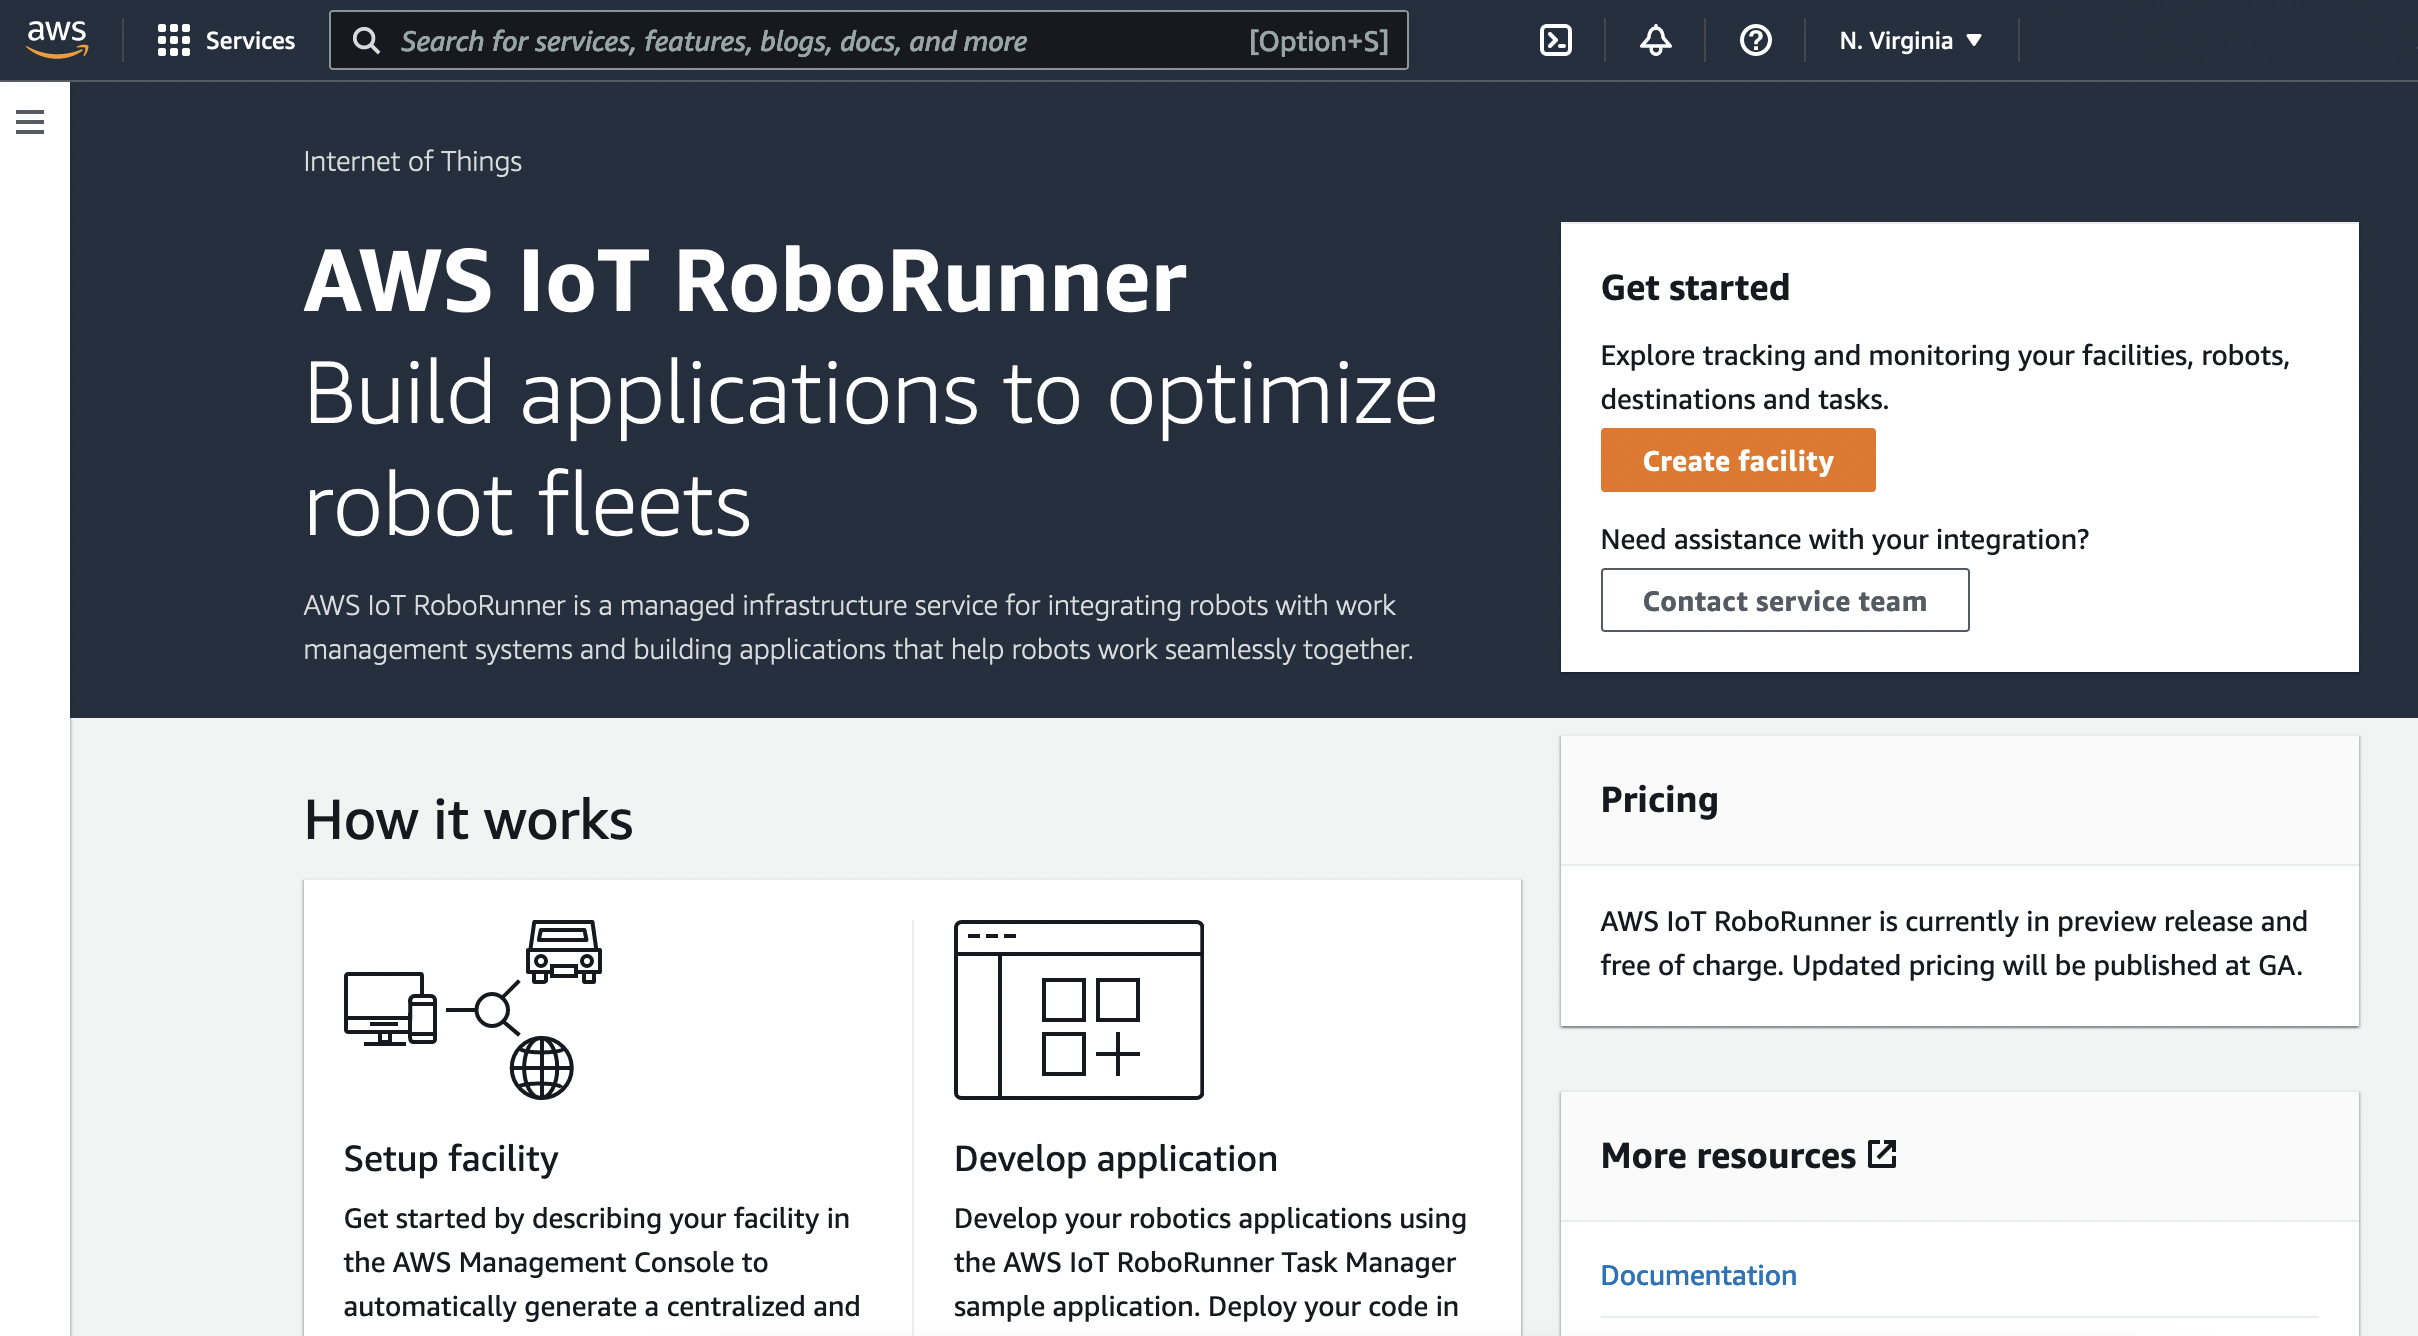The width and height of the screenshot is (2418, 1336).
Task: Open the Services grid menu icon
Action: click(173, 40)
